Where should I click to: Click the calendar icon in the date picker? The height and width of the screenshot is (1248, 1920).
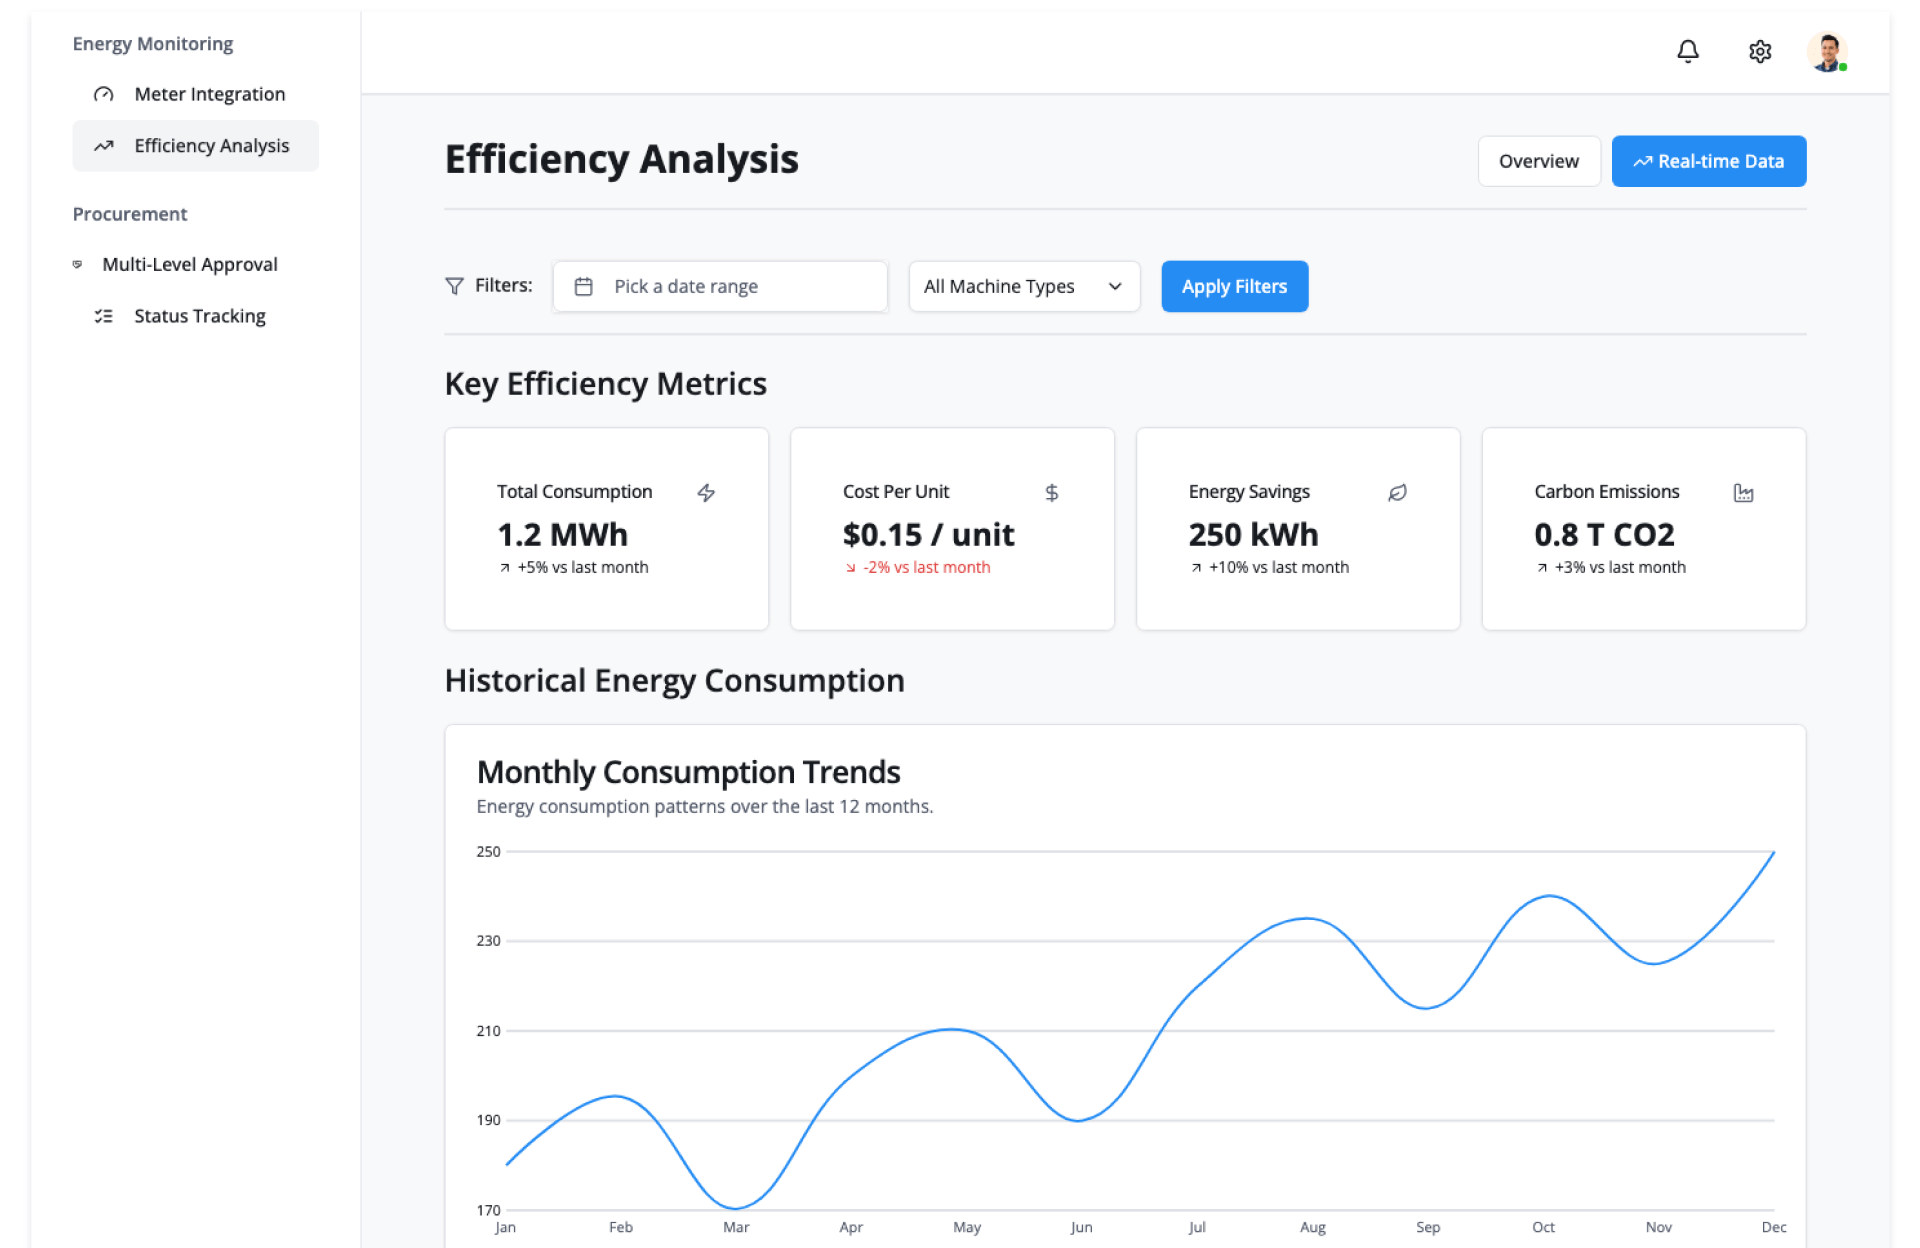pyautogui.click(x=584, y=287)
